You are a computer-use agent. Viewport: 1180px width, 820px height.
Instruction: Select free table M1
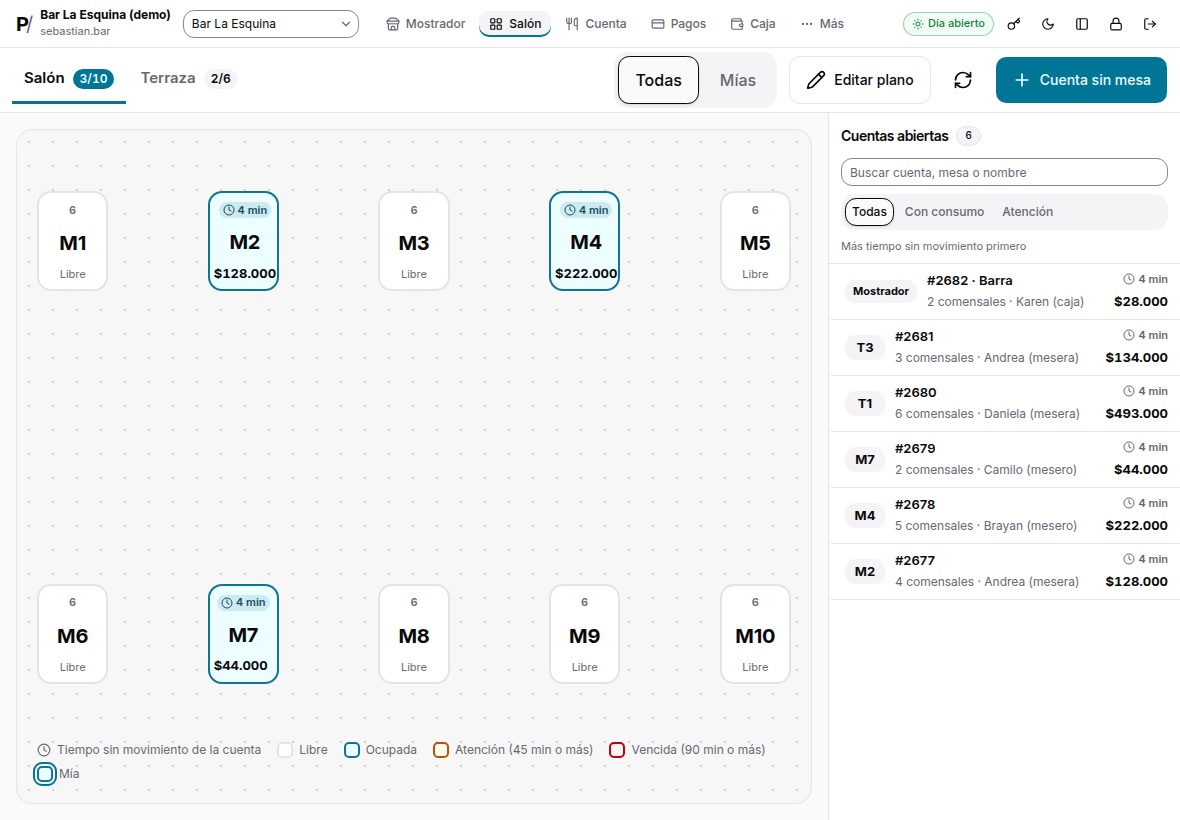coord(73,241)
